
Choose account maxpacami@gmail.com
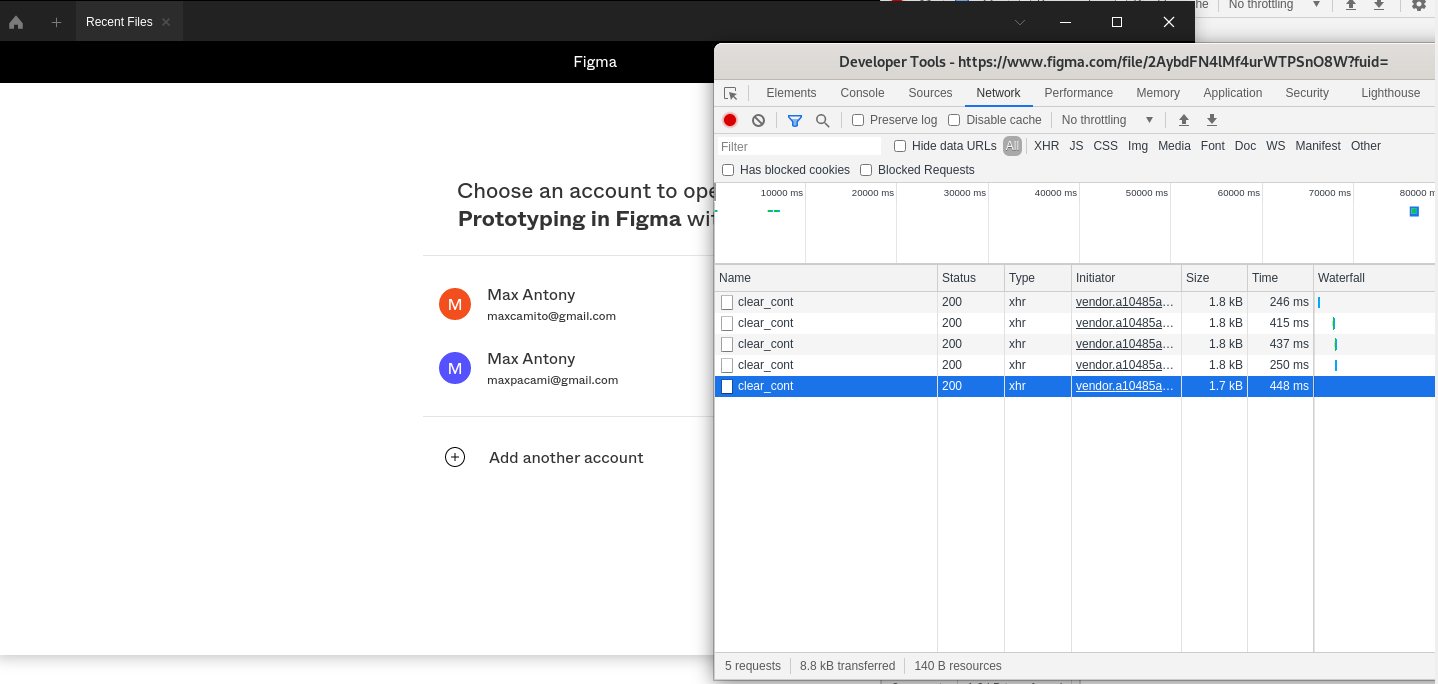(552, 380)
